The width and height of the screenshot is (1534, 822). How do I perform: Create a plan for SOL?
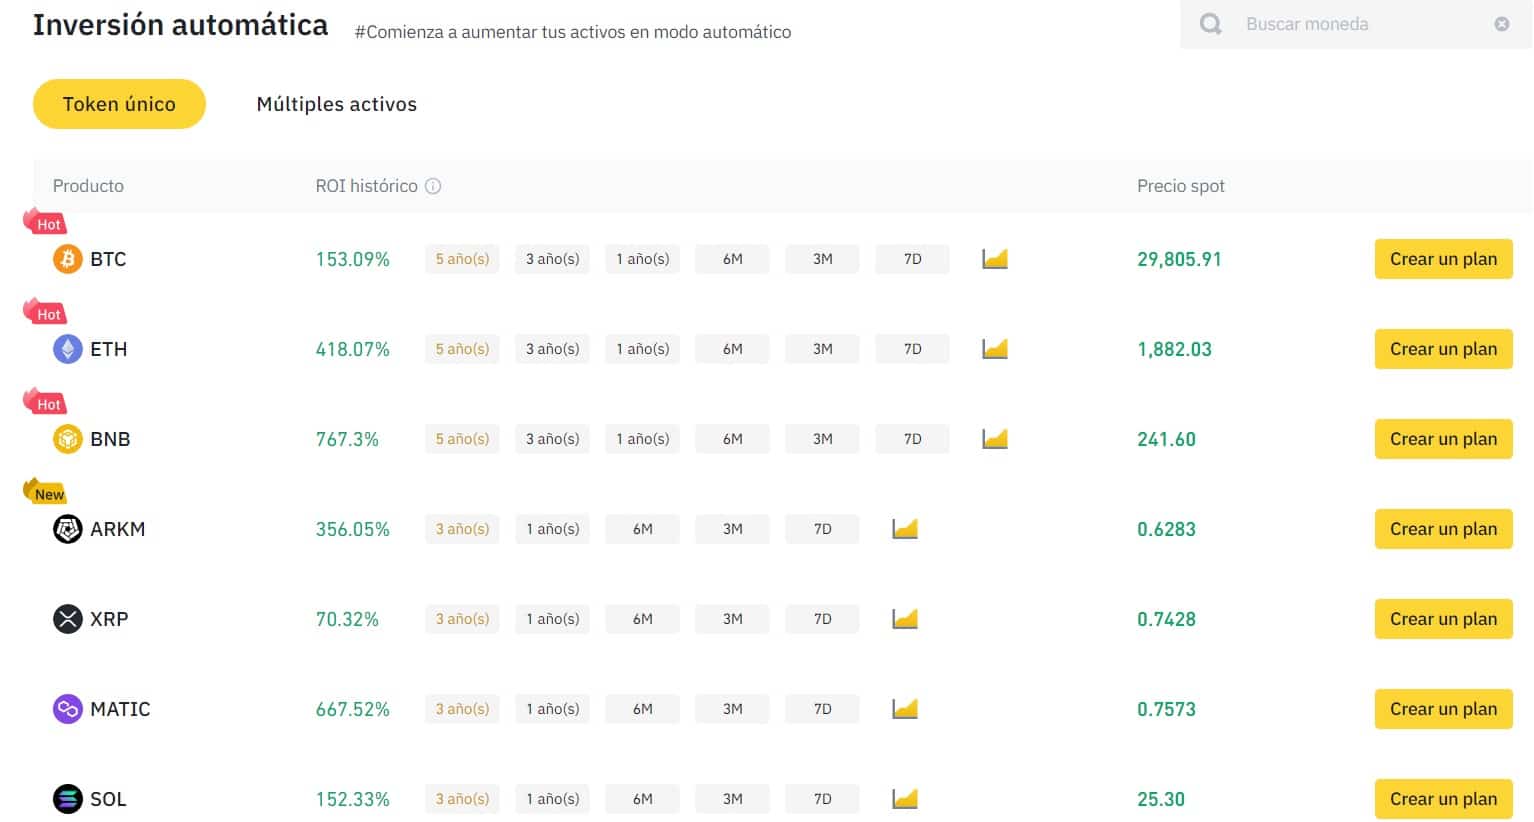(1443, 799)
